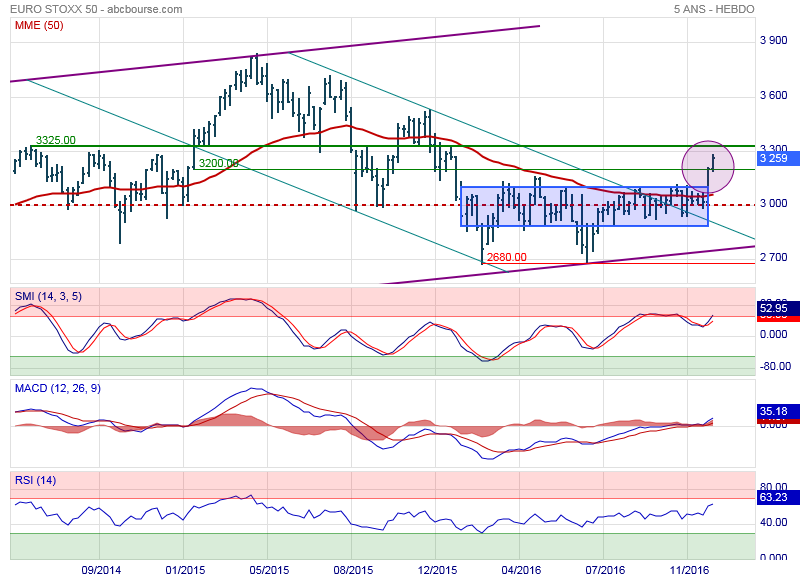Select the "RSI (14)" indicator label
The width and height of the screenshot is (800, 580).
(x=35, y=480)
